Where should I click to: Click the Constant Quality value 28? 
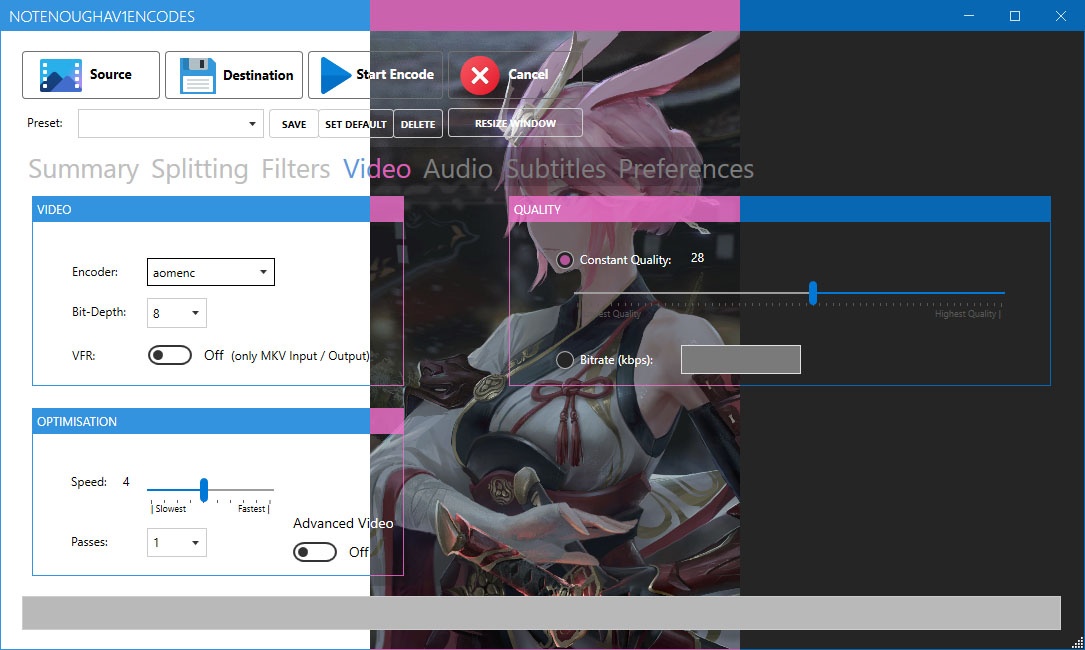[698, 258]
